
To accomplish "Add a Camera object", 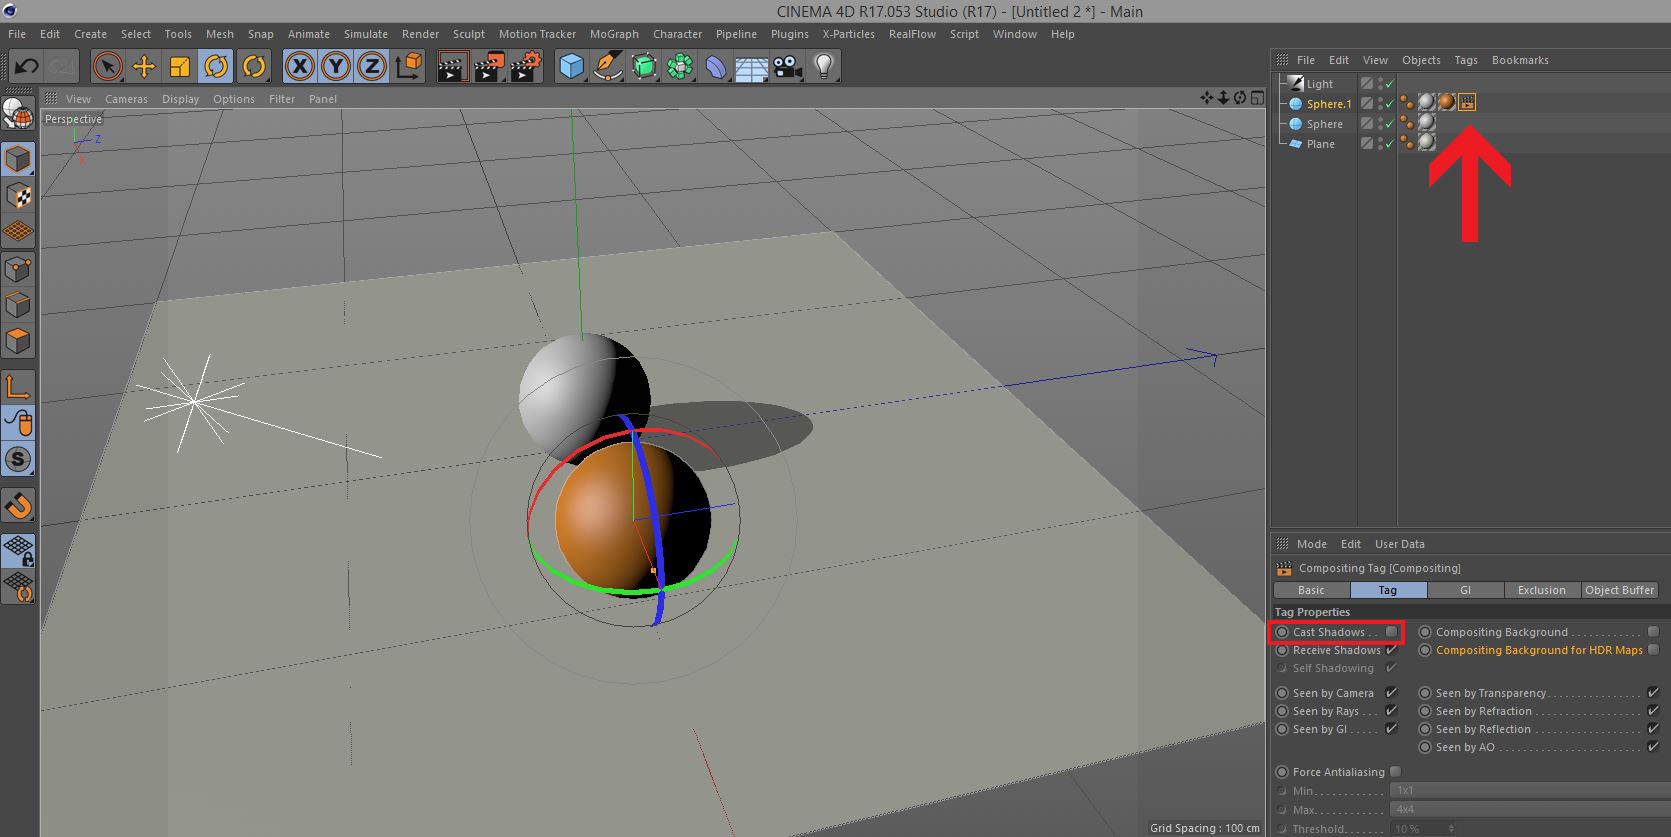I will [788, 67].
